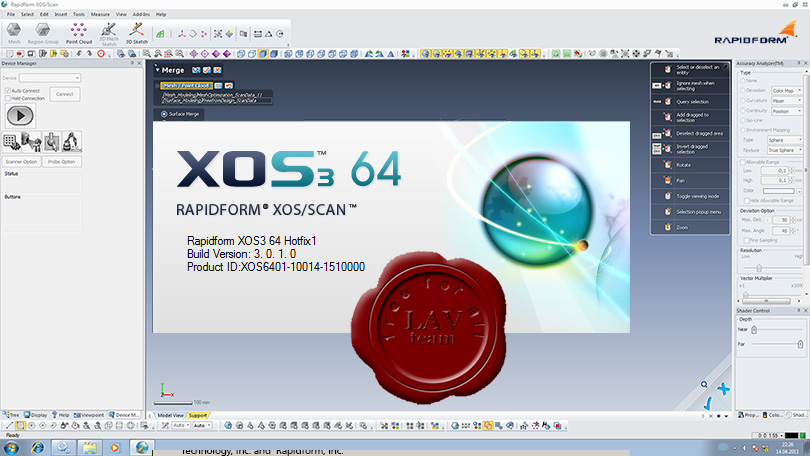Open Windows Start menu
The image size is (810, 456).
click(11, 447)
